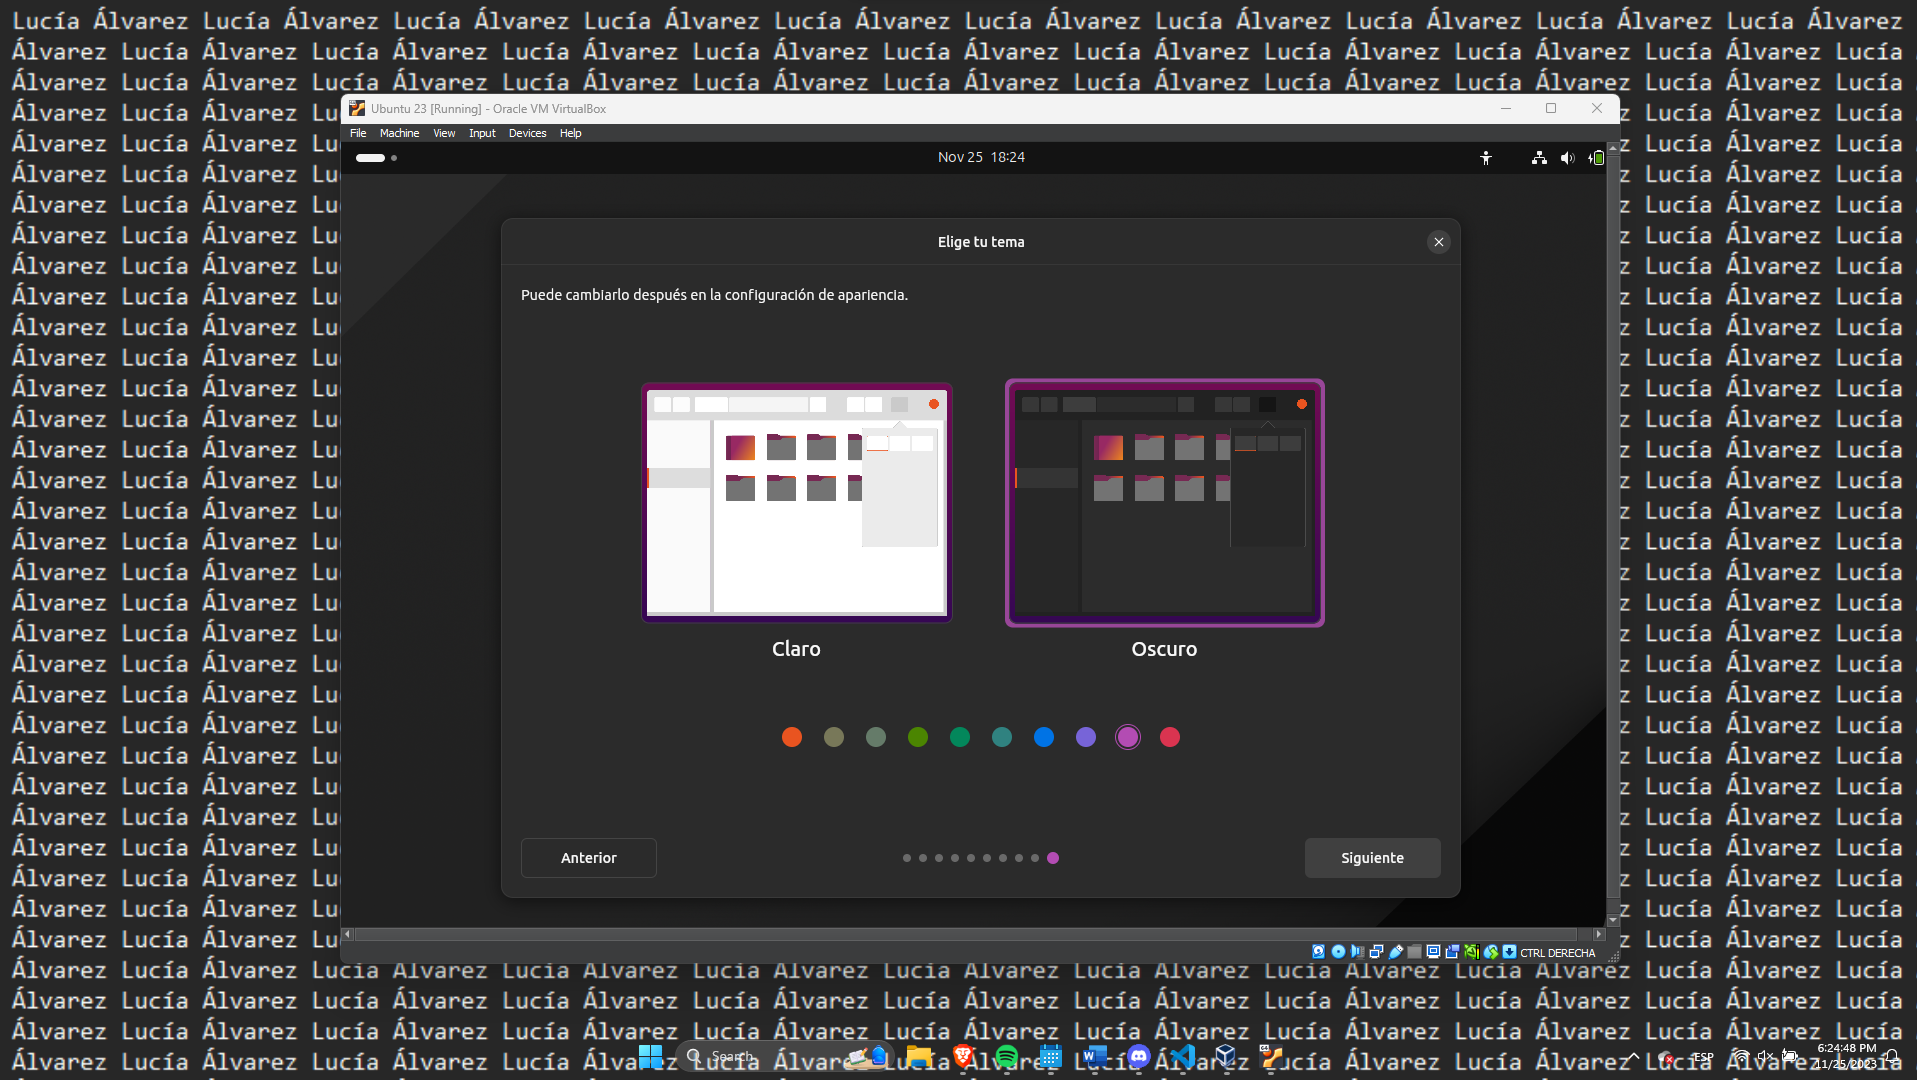Open the View menu in VirtualBox
Screen dimensions: 1917x1080
[444, 133]
